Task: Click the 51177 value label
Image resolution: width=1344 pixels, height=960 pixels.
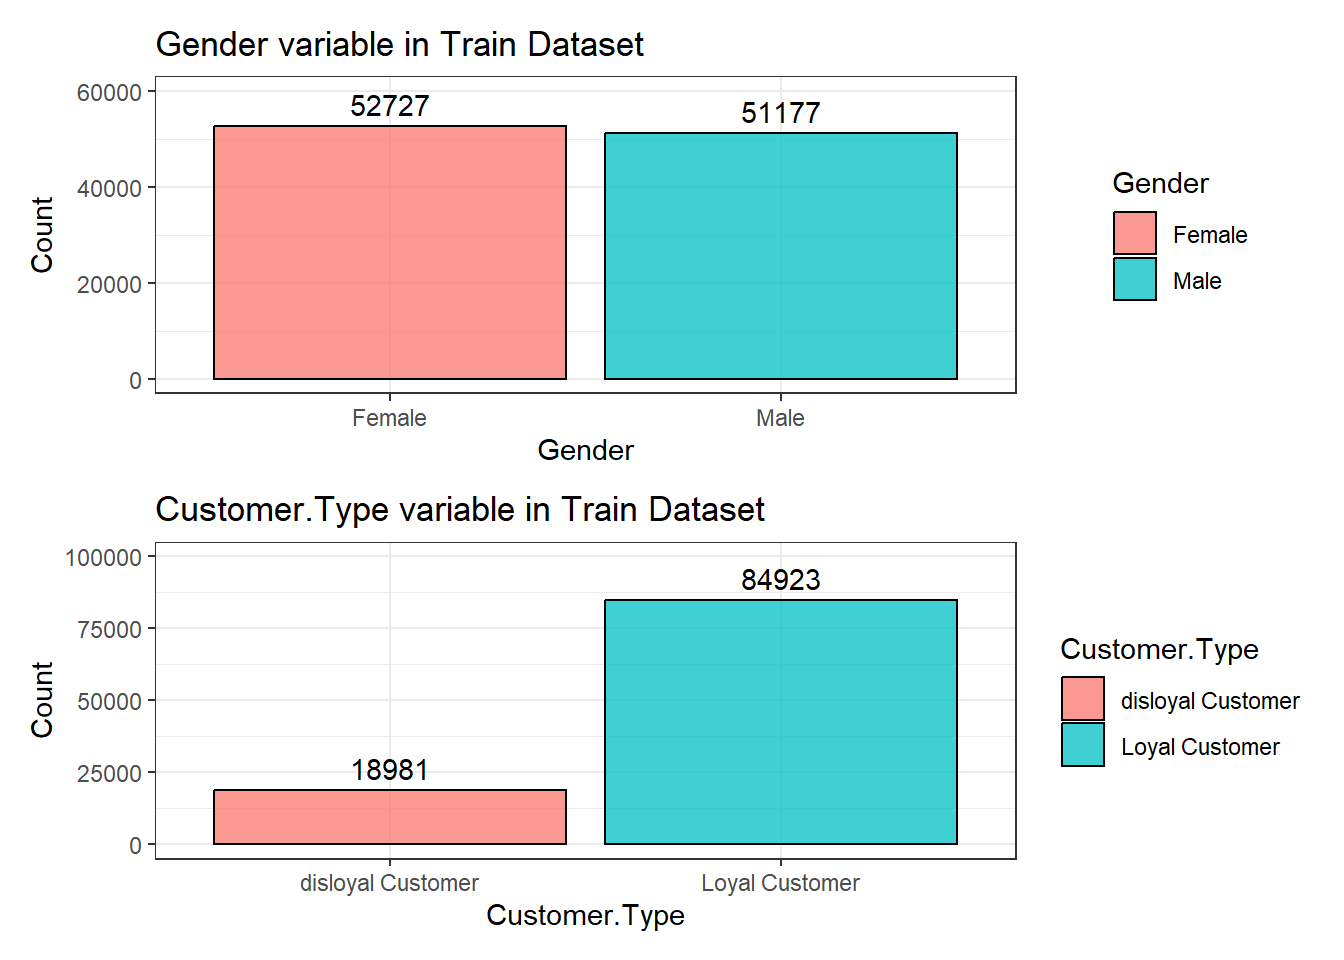Action: (781, 113)
